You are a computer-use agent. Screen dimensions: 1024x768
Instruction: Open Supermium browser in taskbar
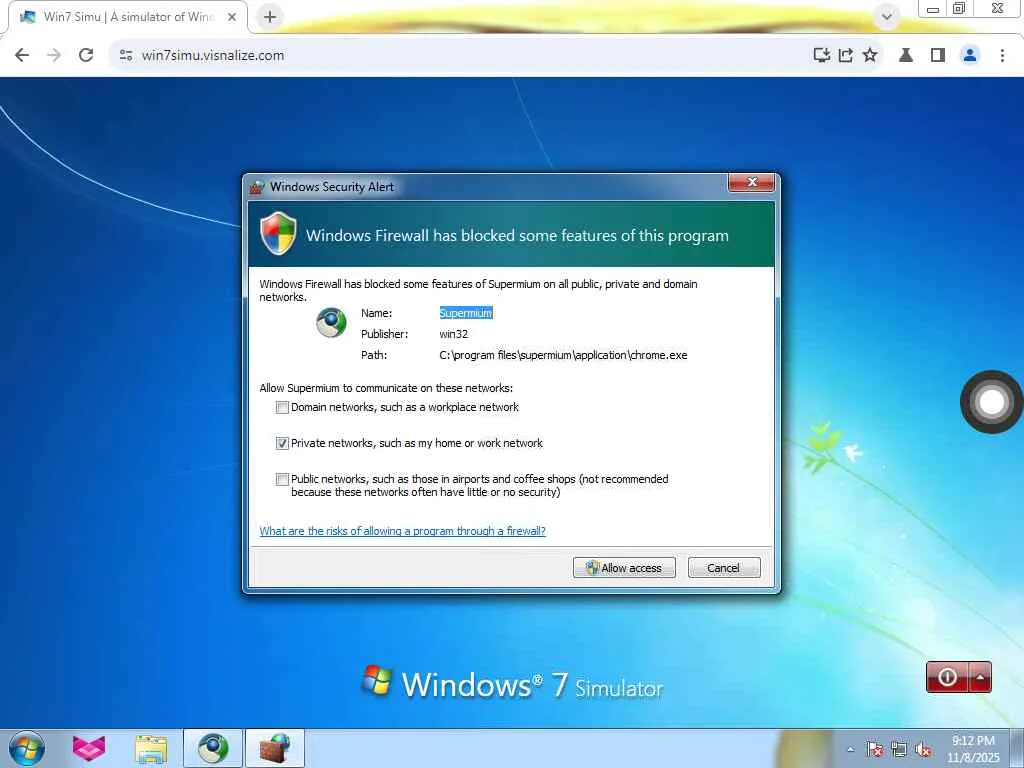pos(213,748)
